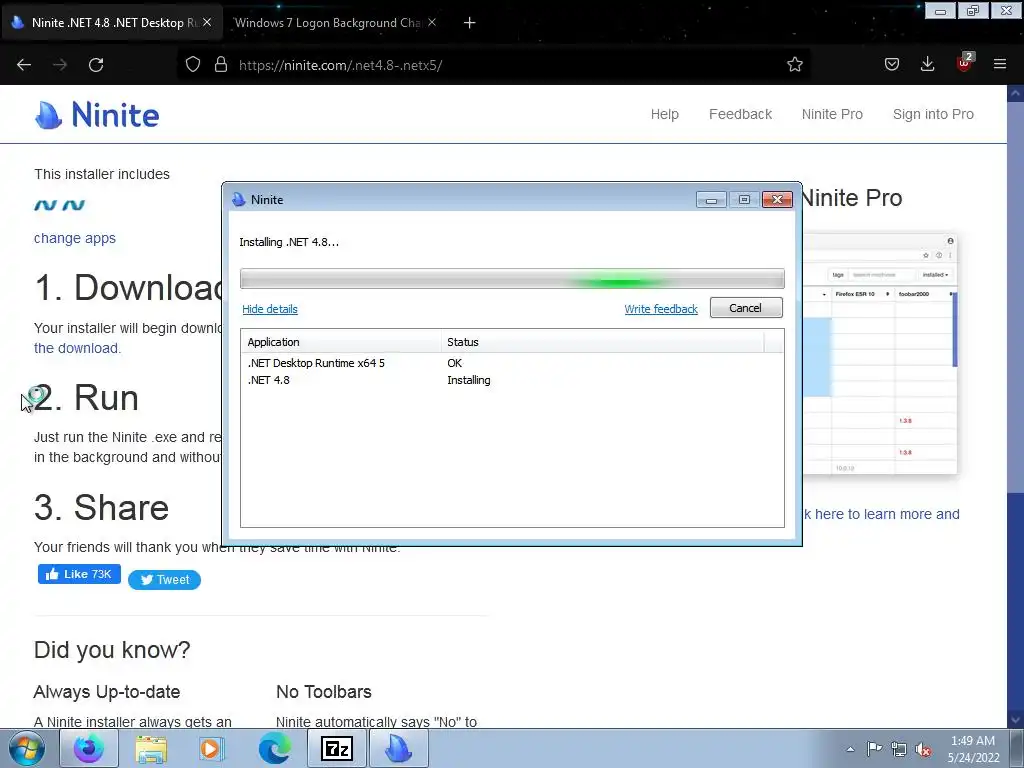Click the Application column header
The image size is (1024, 768).
pyautogui.click(x=341, y=342)
